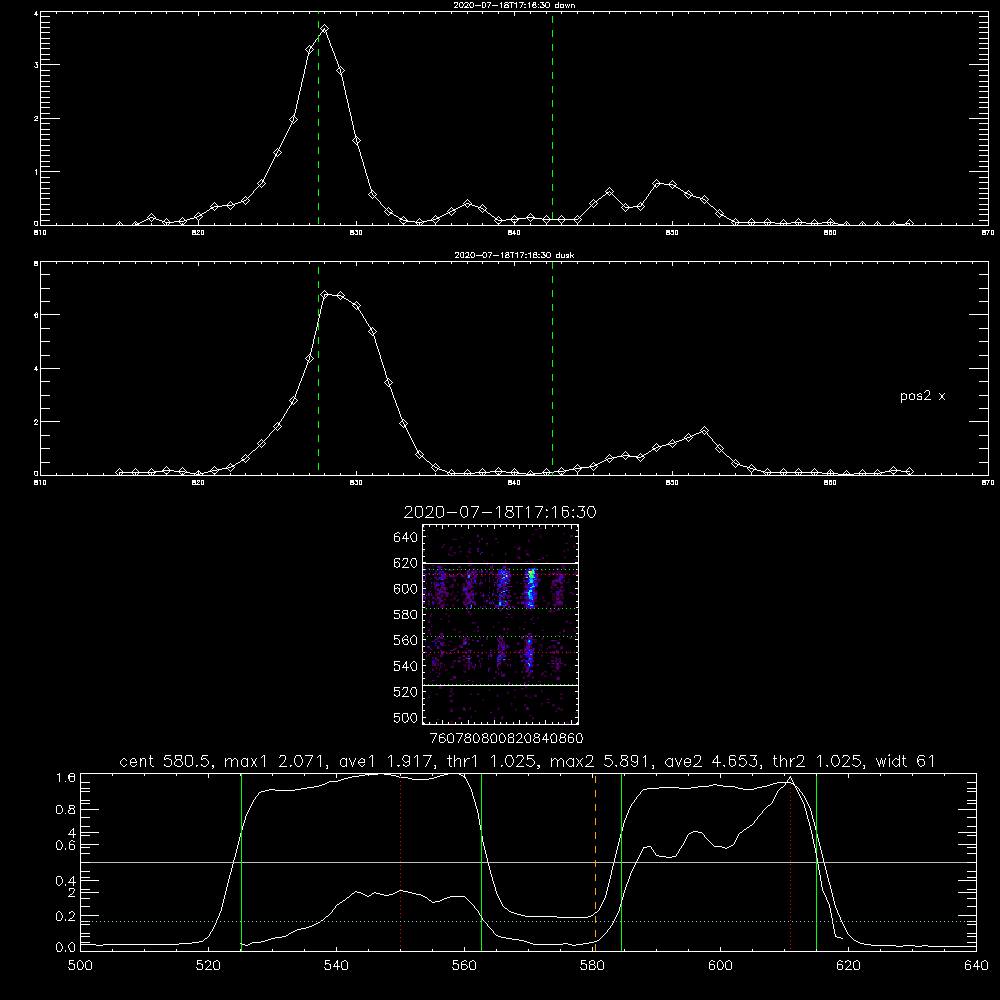Click the green vertical line near 585 in the bottom plot
This screenshot has width=1000, height=1000.
[x=621, y=861]
